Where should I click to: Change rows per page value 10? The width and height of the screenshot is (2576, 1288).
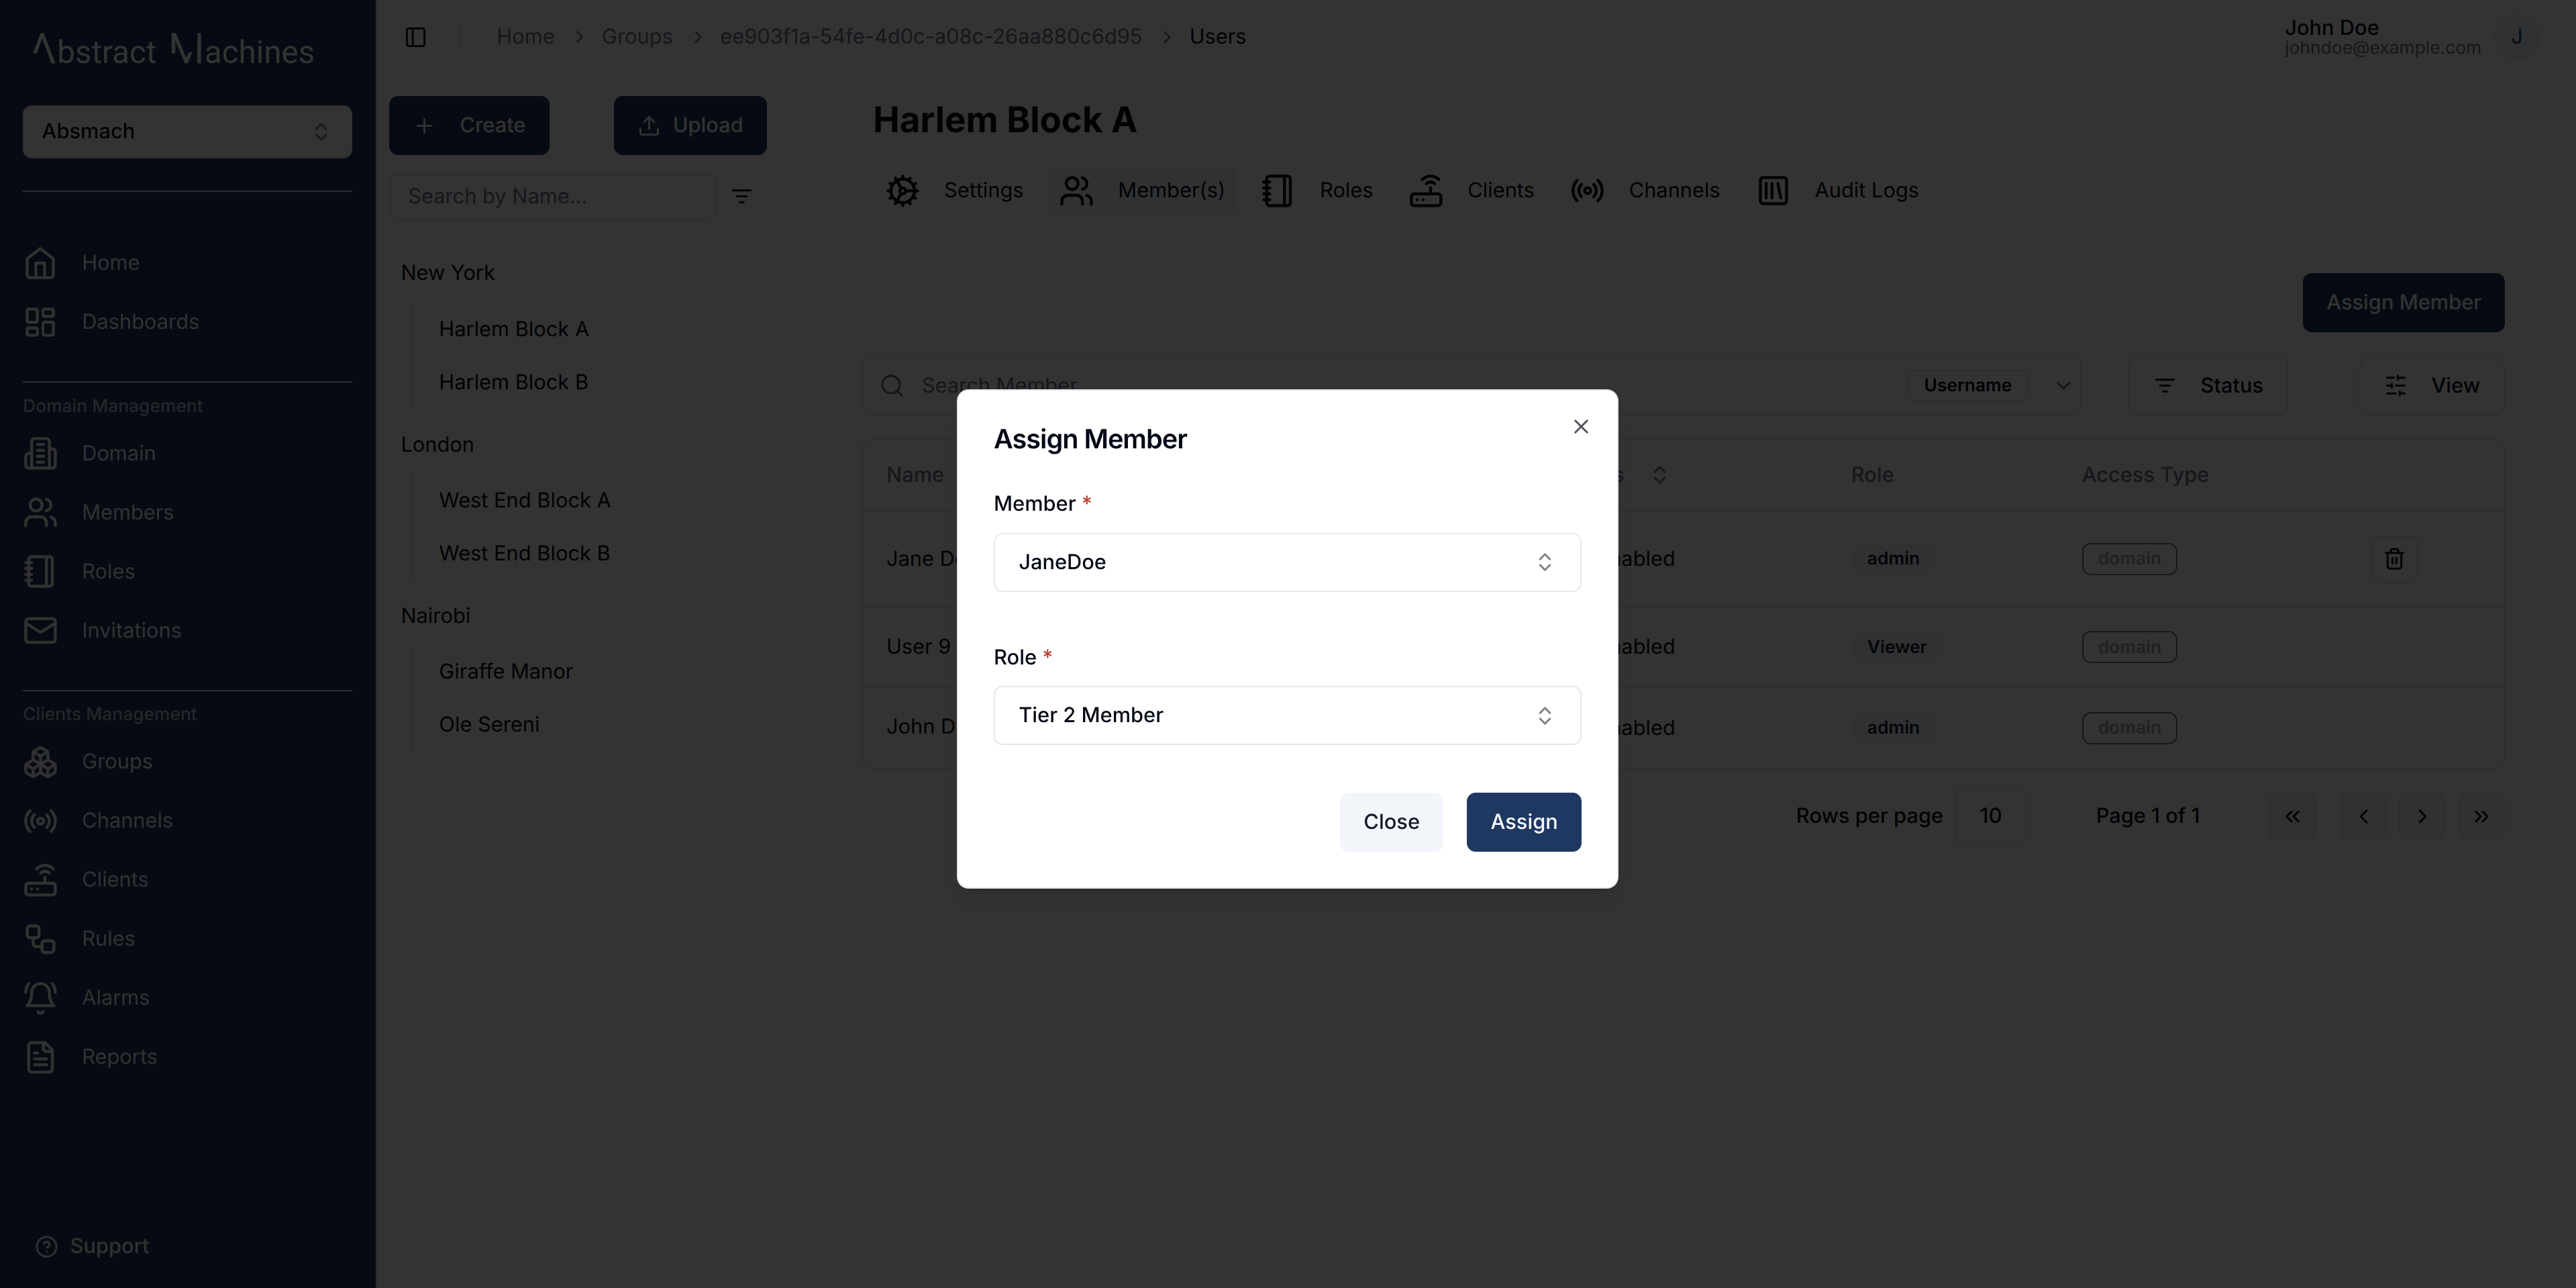coord(1991,816)
